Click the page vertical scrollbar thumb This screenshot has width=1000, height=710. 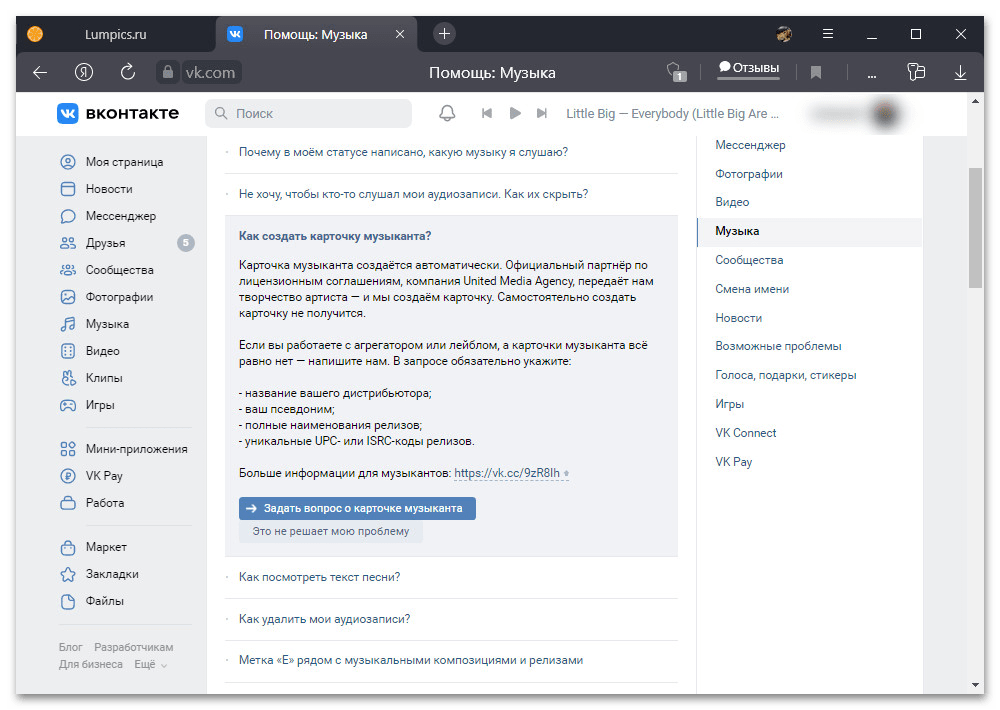[975, 228]
